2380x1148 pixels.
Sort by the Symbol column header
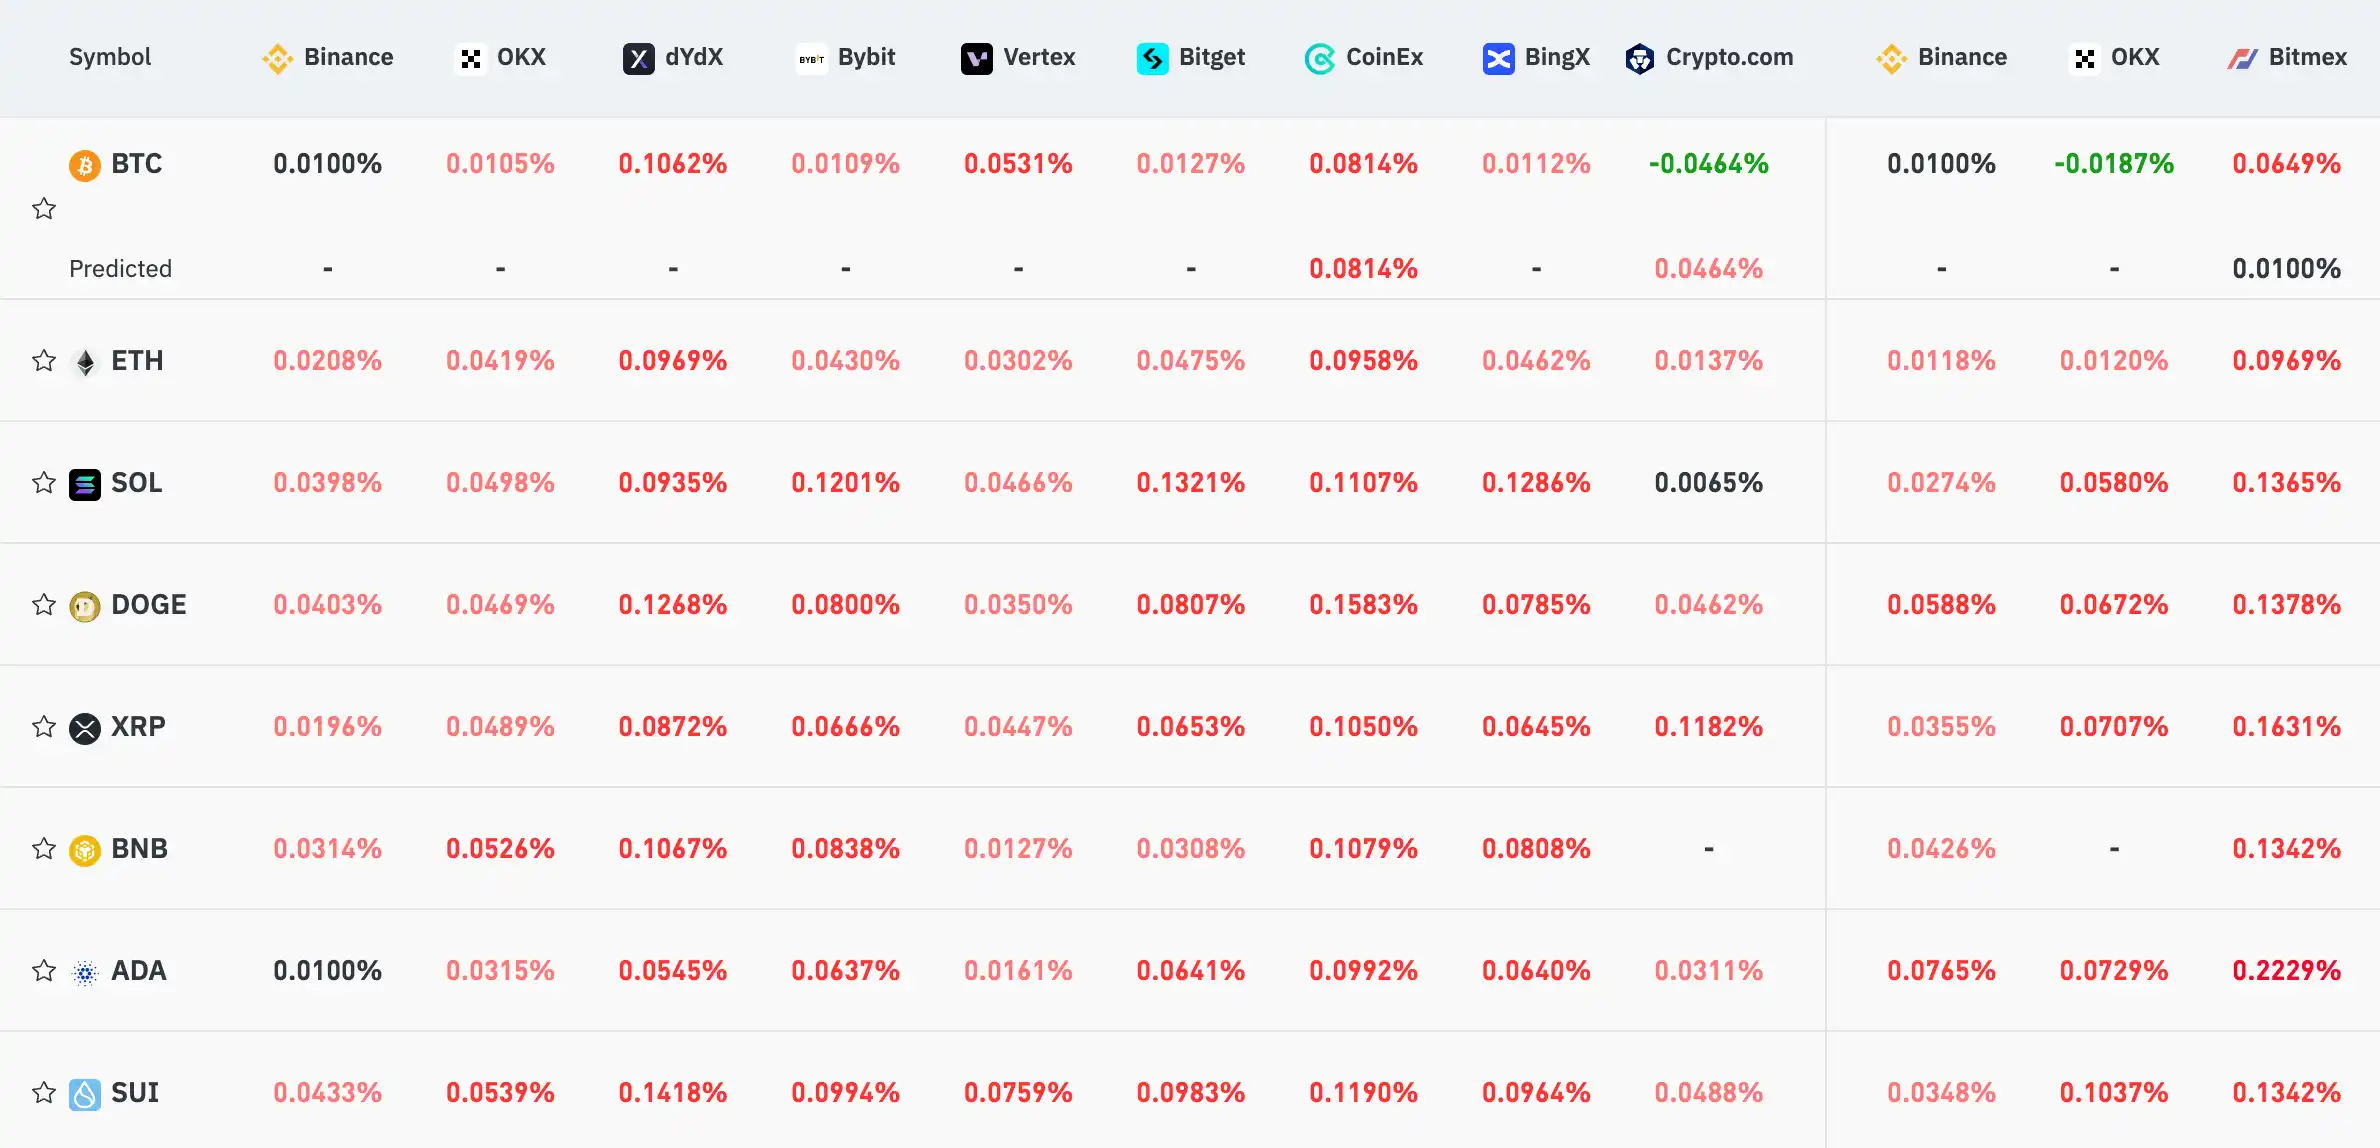point(110,57)
